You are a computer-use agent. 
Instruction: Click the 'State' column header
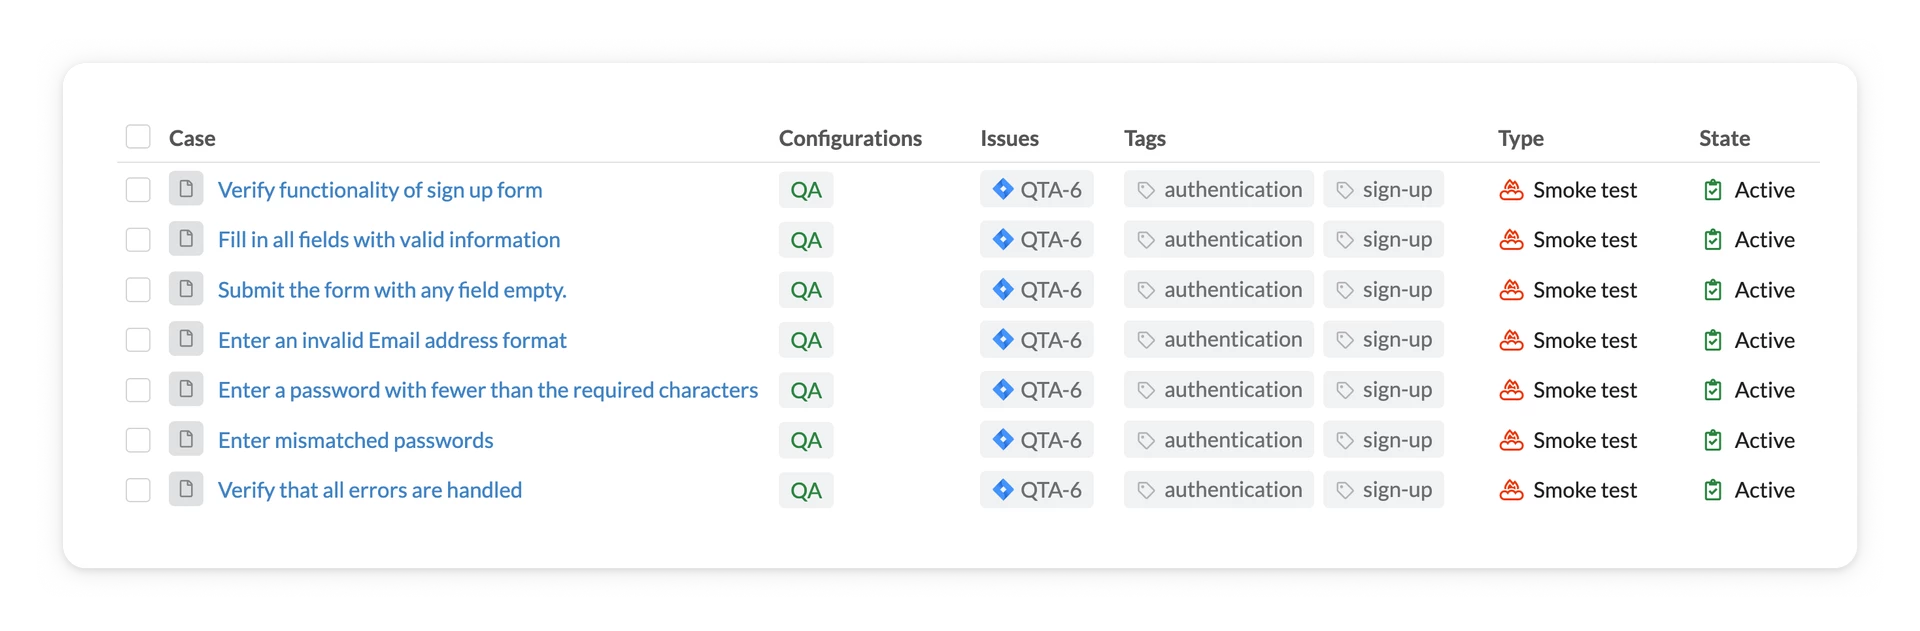tap(1724, 138)
